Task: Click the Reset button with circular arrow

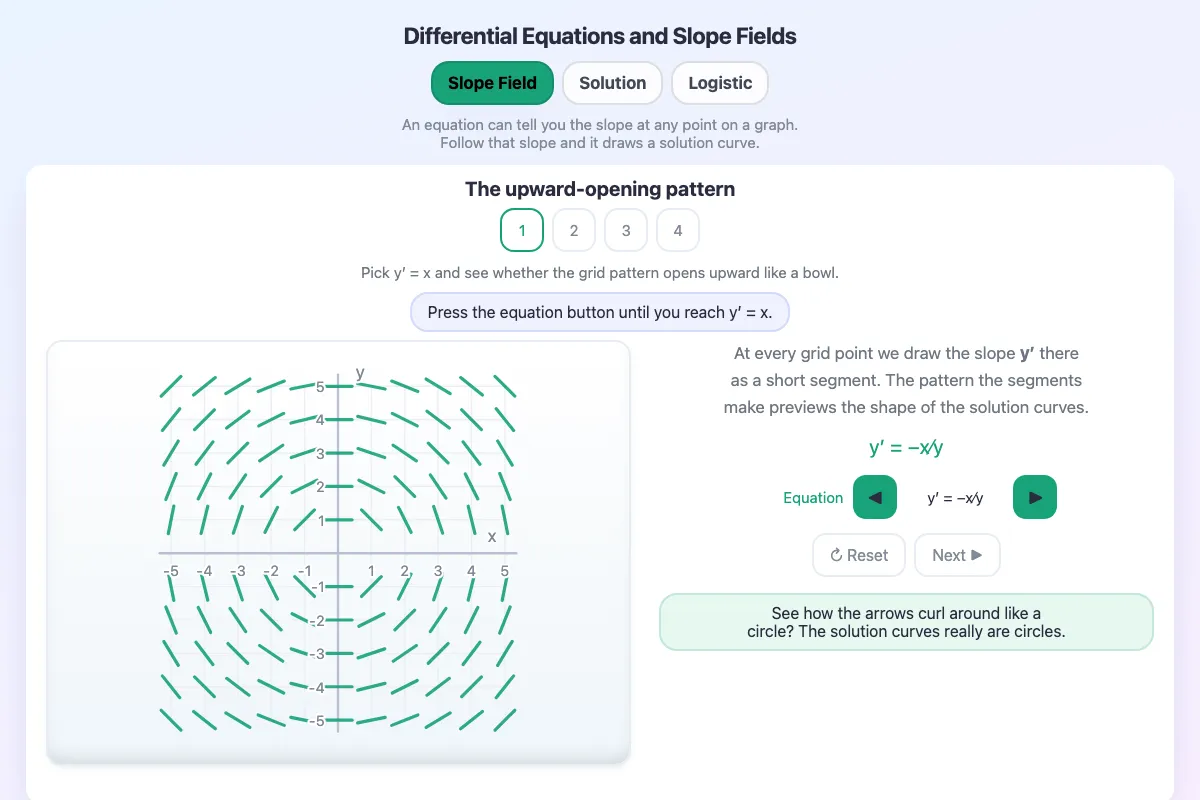Action: coord(859,555)
